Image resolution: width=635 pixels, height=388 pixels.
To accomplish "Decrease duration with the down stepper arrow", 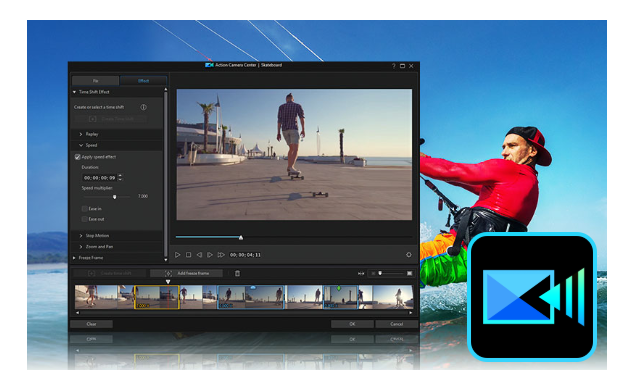I will tap(120, 179).
